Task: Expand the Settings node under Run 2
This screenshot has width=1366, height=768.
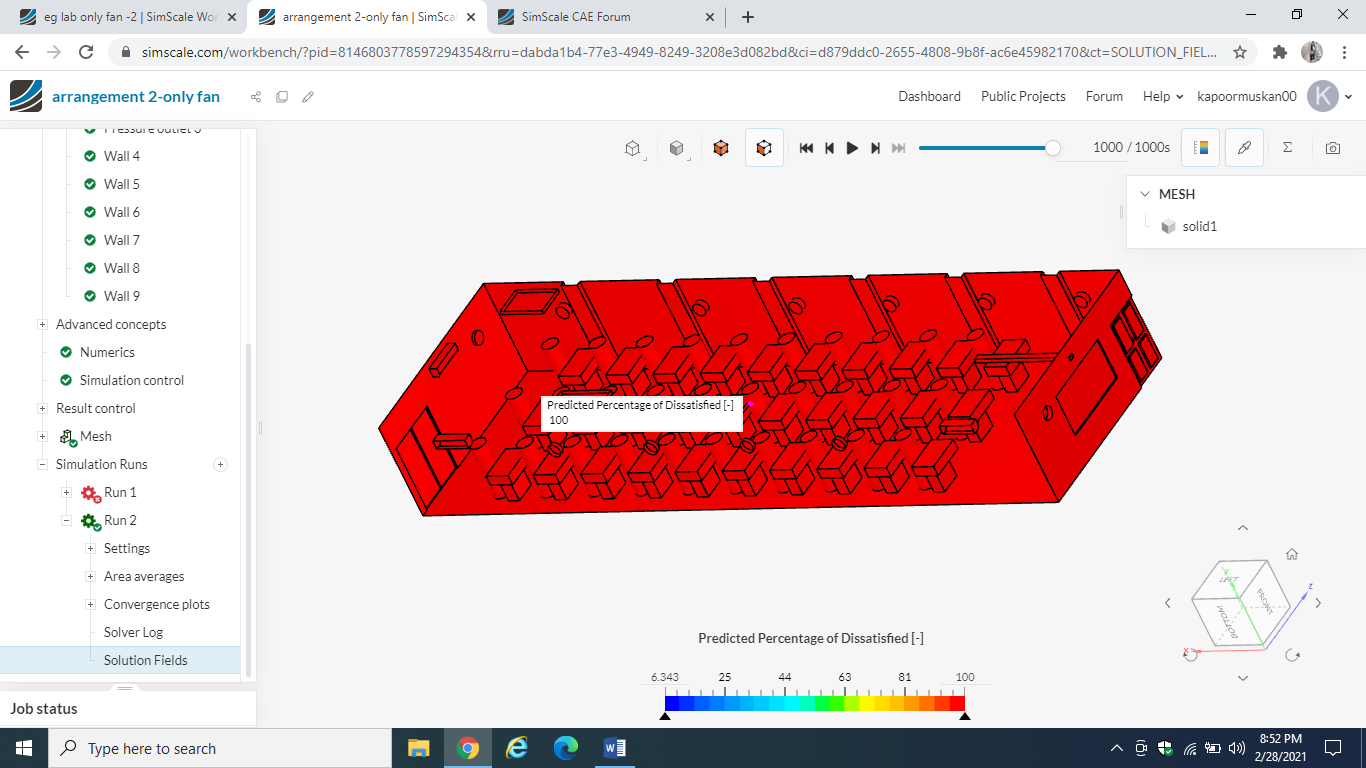Action: click(x=90, y=548)
